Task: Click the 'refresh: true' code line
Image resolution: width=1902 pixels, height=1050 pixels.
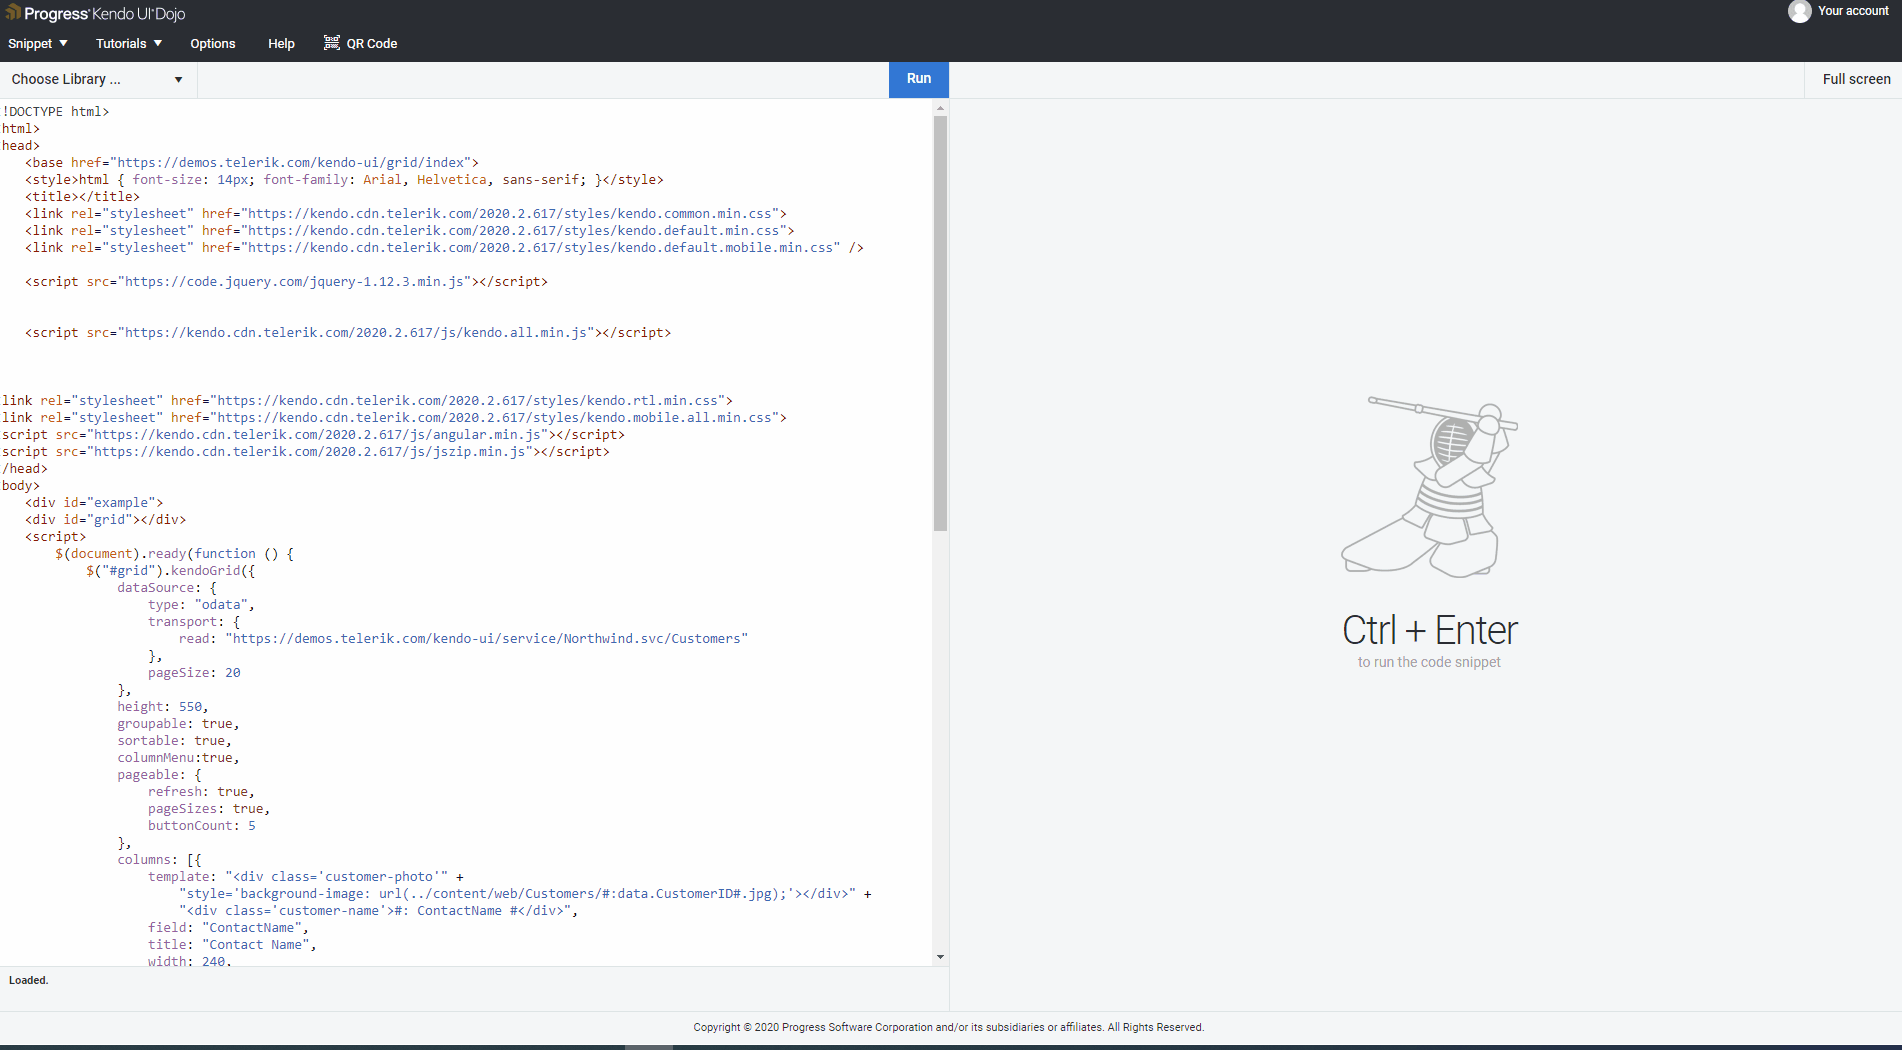Action: pyautogui.click(x=201, y=792)
